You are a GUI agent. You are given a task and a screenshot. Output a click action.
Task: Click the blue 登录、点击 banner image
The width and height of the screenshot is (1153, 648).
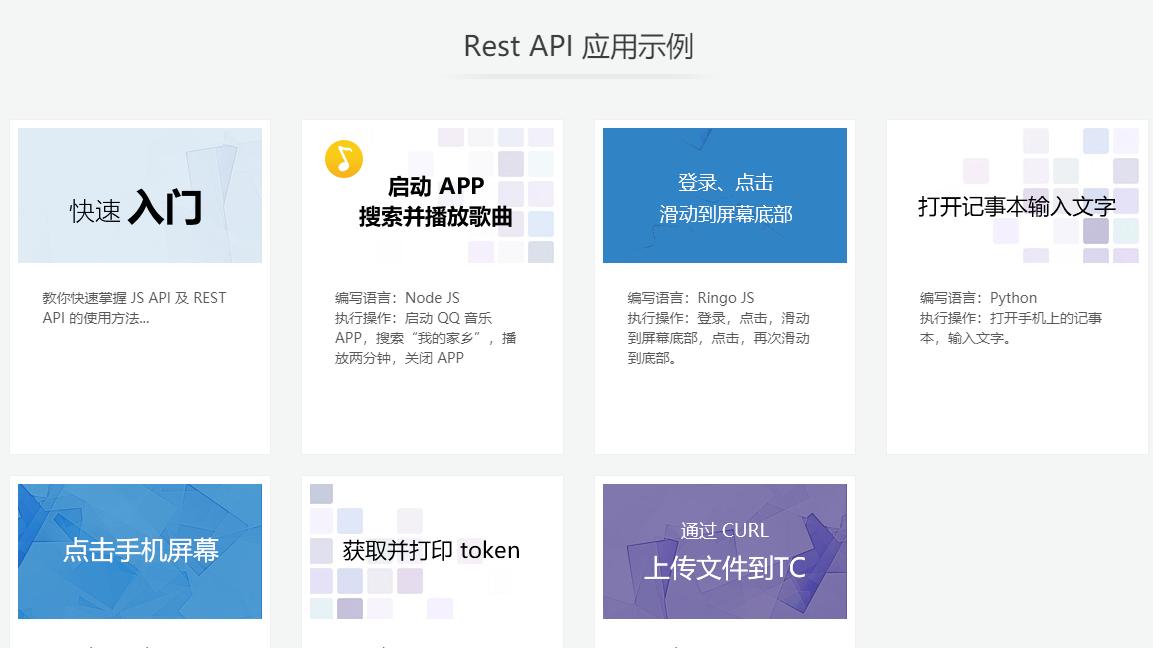click(724, 195)
